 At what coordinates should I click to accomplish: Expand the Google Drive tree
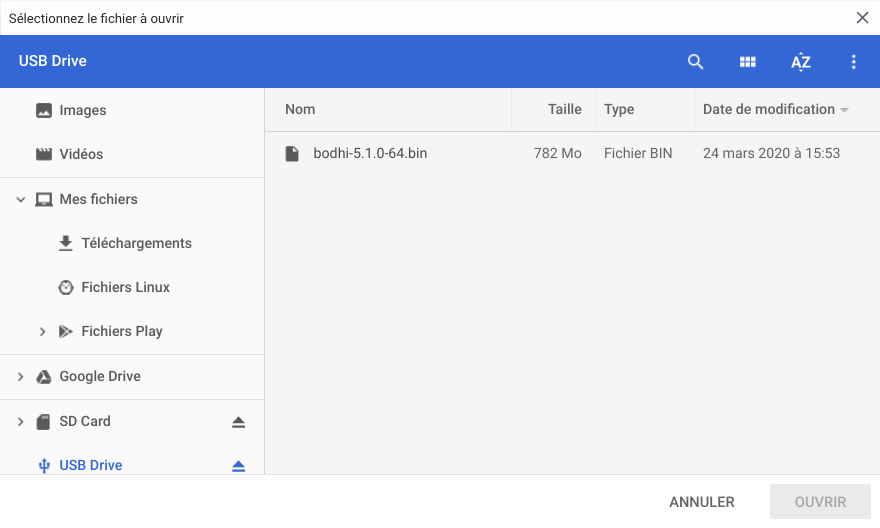pos(21,377)
